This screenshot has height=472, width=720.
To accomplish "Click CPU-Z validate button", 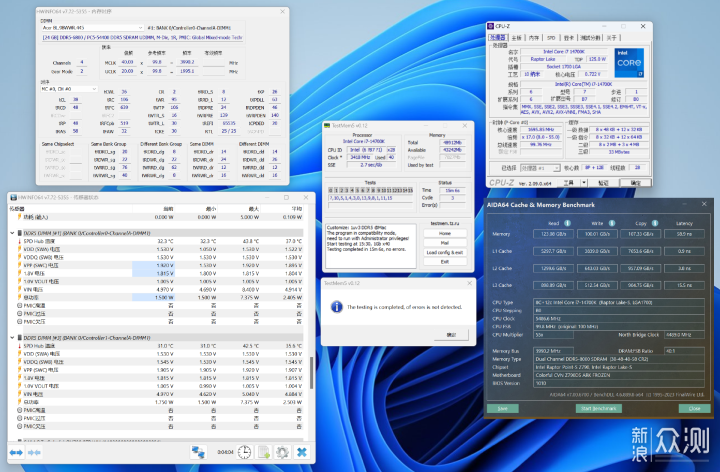I will [603, 183].
